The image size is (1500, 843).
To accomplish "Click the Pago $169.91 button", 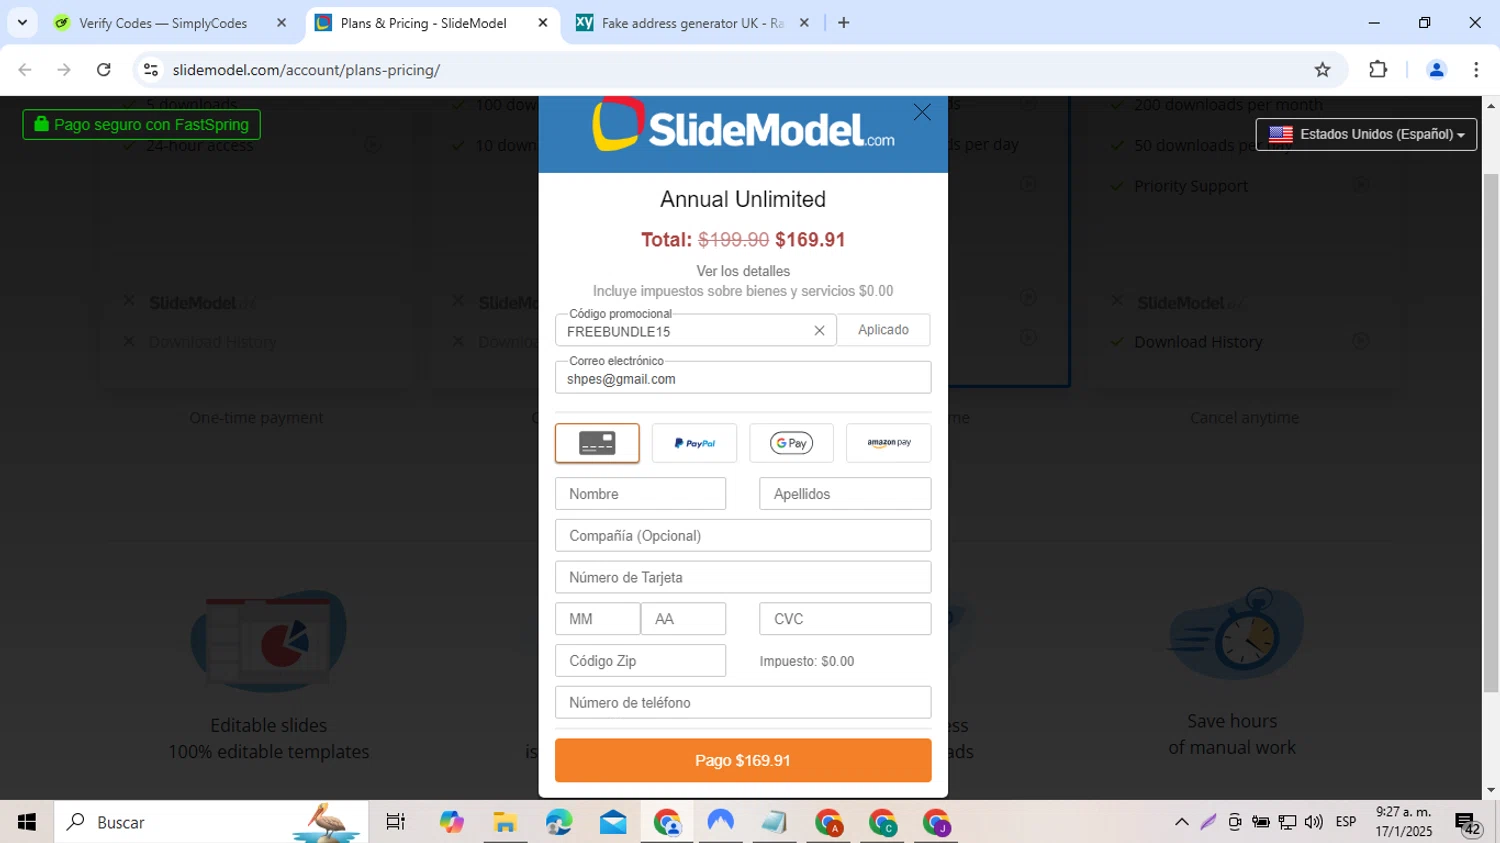I will tap(743, 761).
